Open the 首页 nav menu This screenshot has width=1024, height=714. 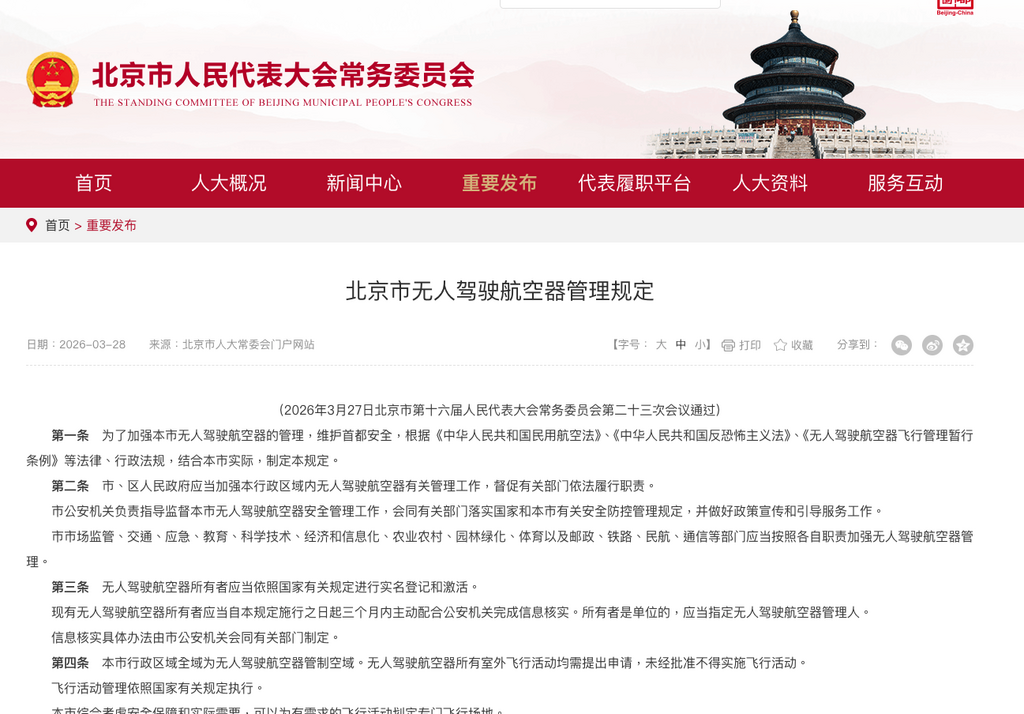tap(93, 183)
